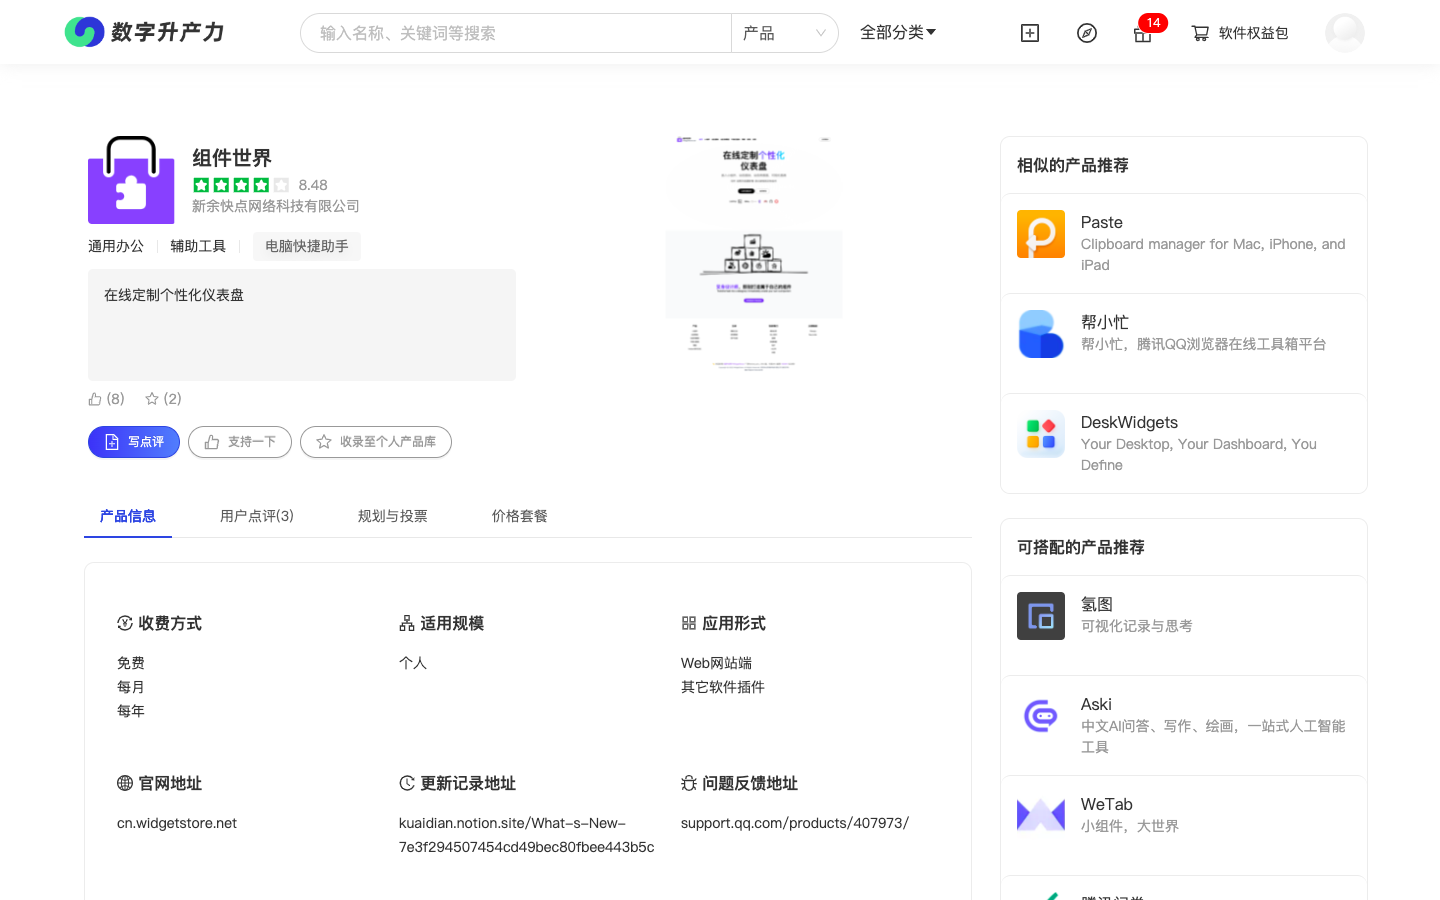Select the 通用办公 category tag
This screenshot has height=900, width=1440.
point(116,246)
